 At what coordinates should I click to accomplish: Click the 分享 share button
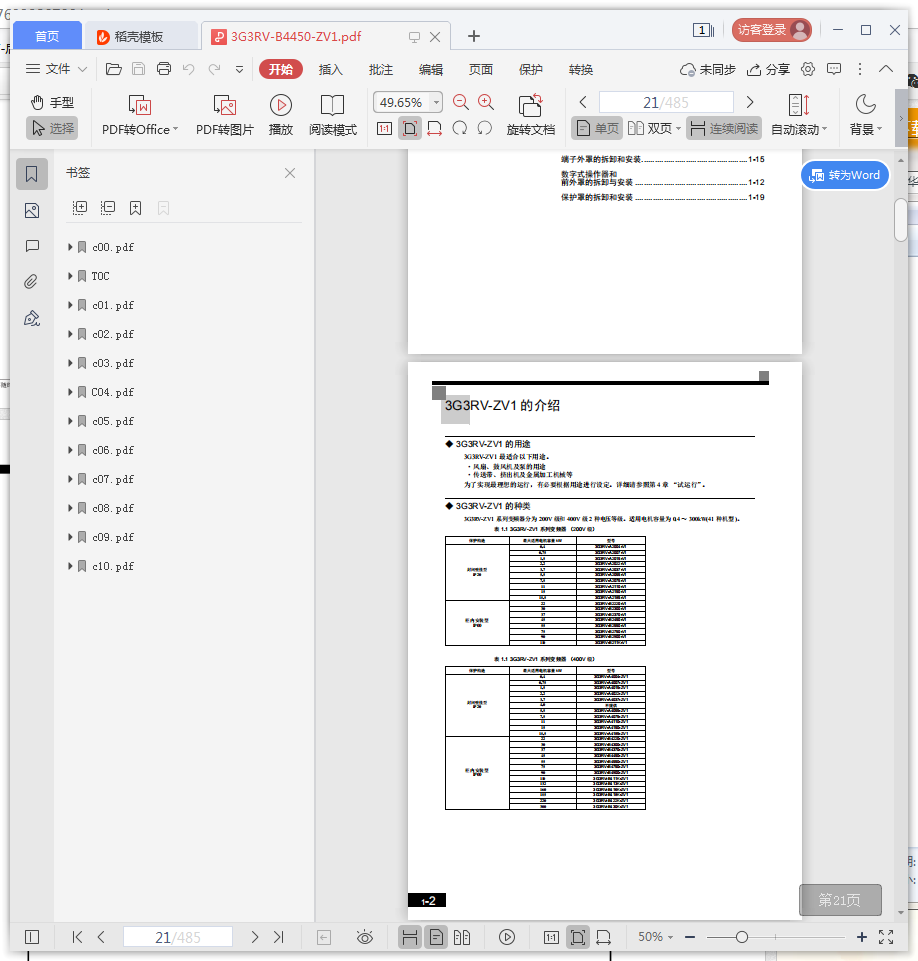[768, 69]
